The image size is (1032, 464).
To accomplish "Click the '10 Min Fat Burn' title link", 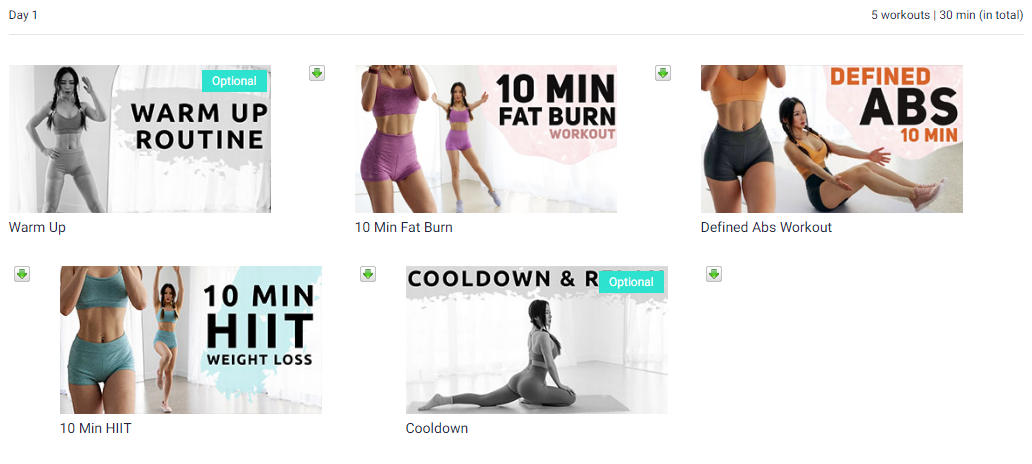I will [x=403, y=228].
